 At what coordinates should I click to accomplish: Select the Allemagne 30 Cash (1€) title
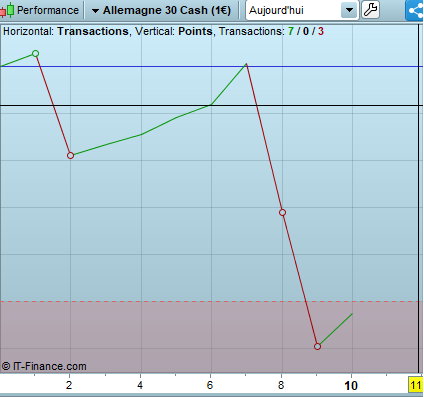(167, 10)
